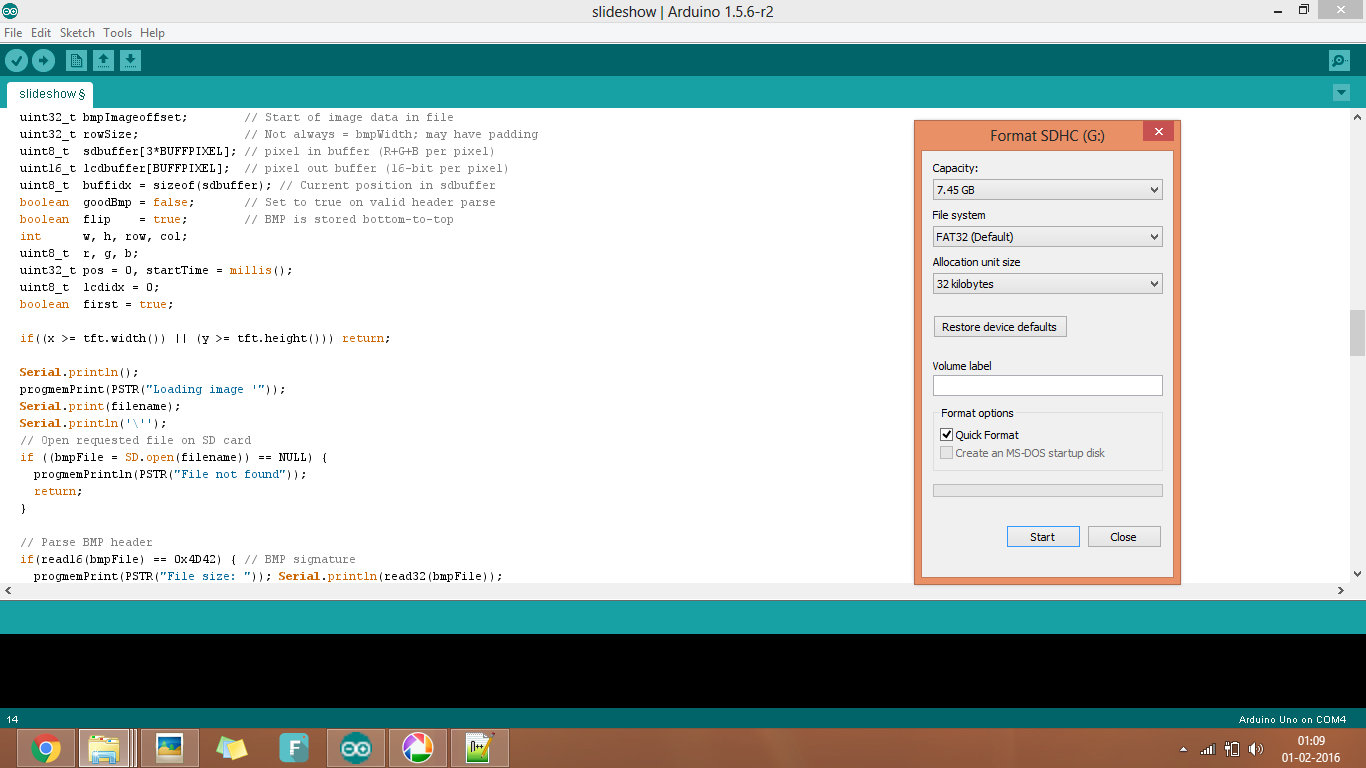Click the 'int w, h, row, col;' line
The image size is (1366, 768).
[103, 236]
